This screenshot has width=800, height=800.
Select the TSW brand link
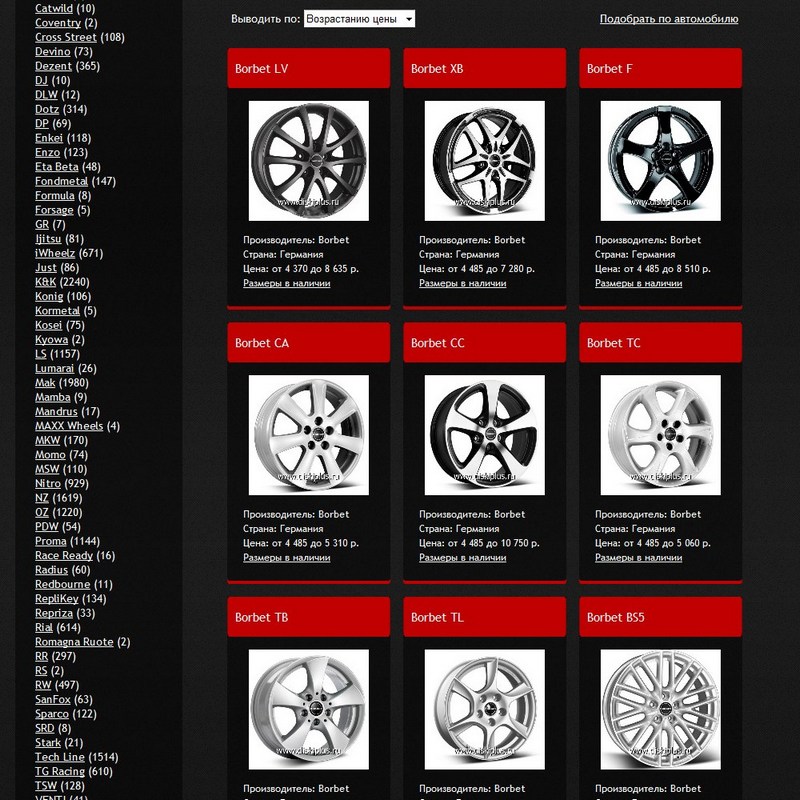[46, 786]
